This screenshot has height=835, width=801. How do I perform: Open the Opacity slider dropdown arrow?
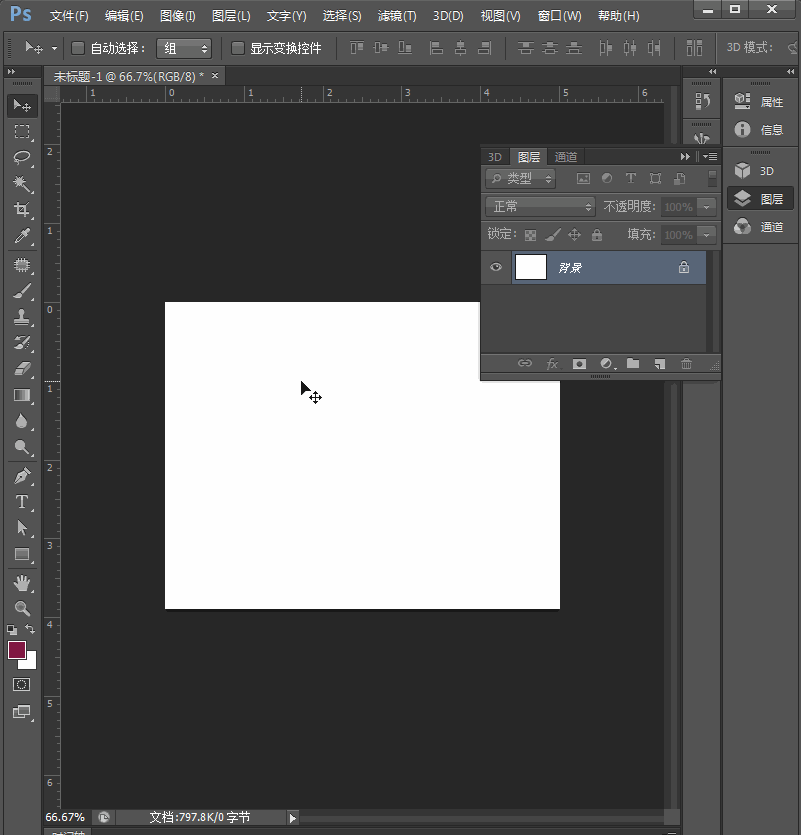[707, 207]
